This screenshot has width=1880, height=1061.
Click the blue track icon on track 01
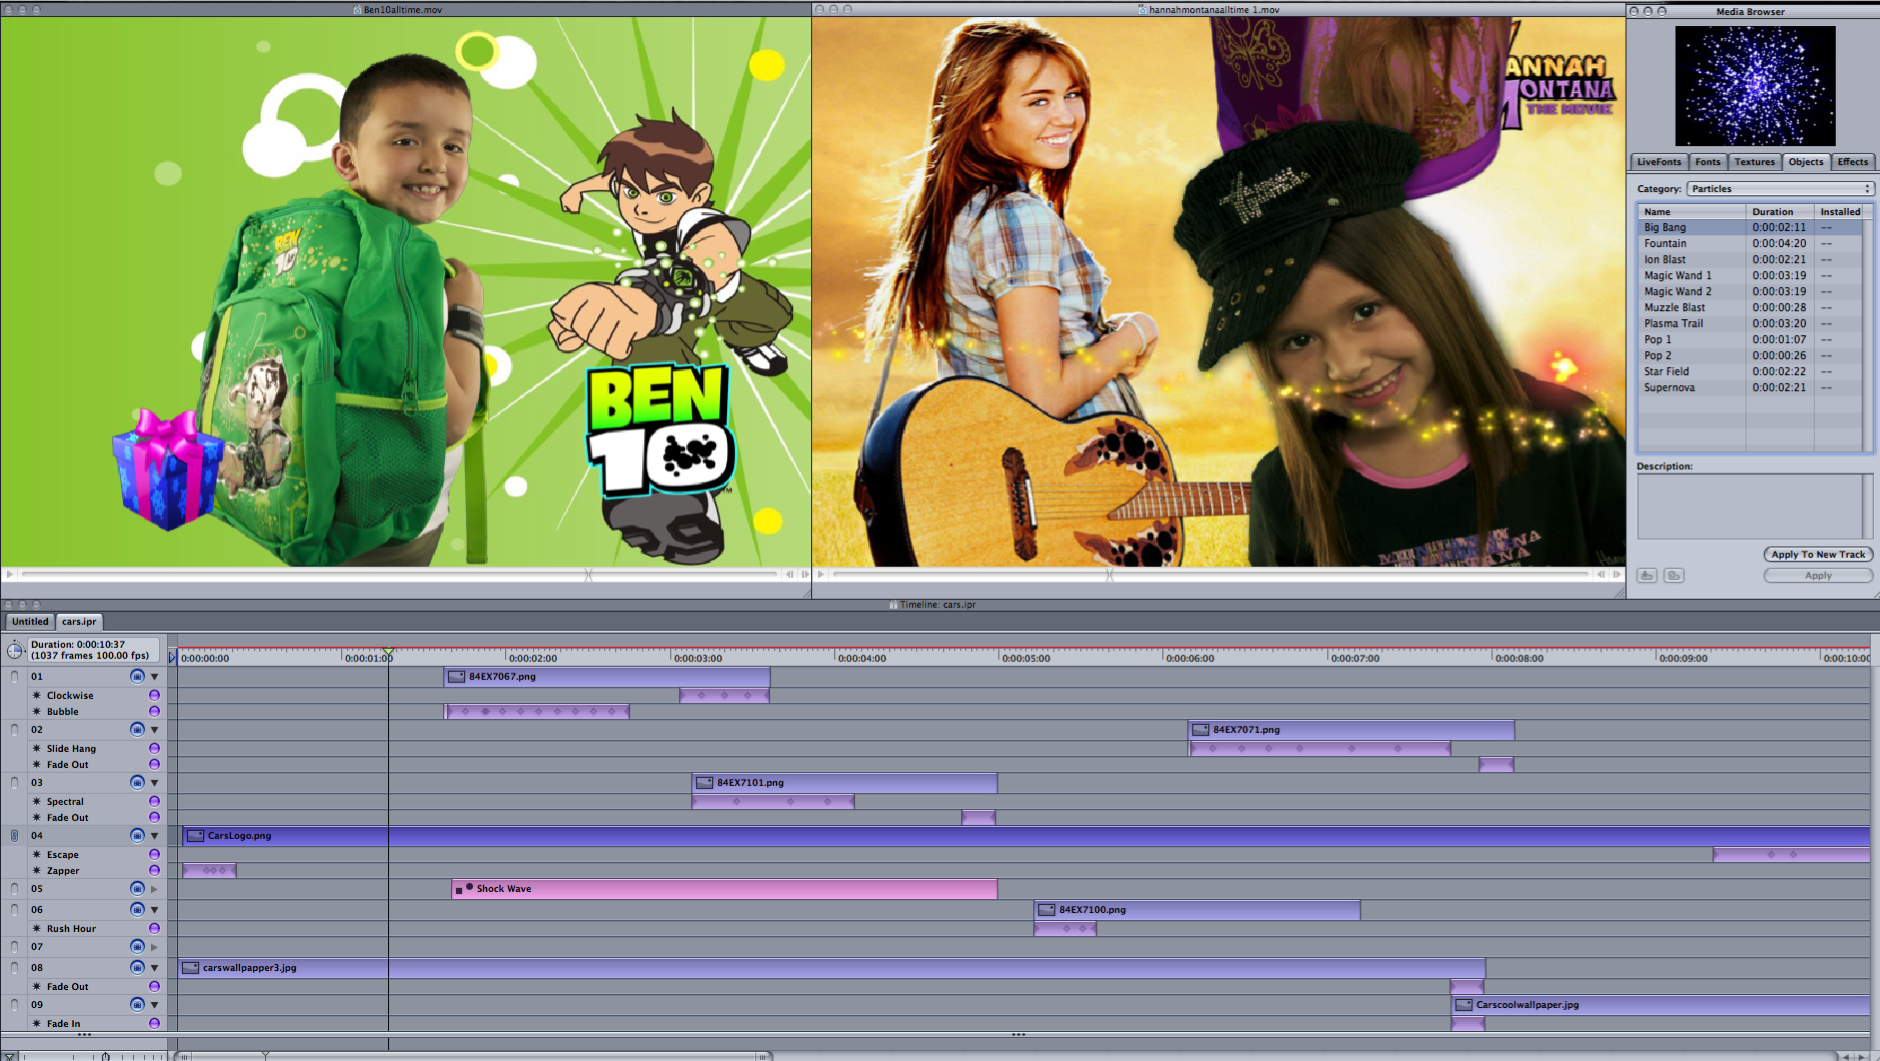(x=137, y=677)
